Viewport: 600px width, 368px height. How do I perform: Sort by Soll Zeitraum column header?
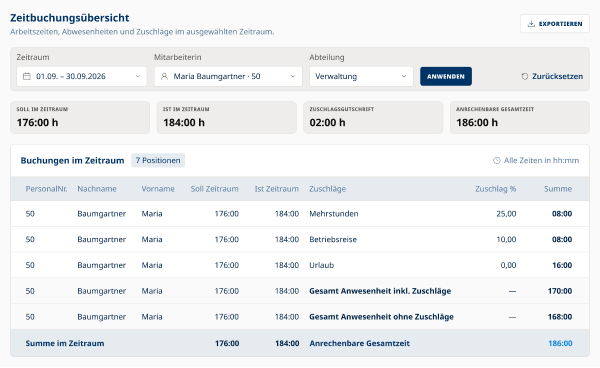point(215,189)
